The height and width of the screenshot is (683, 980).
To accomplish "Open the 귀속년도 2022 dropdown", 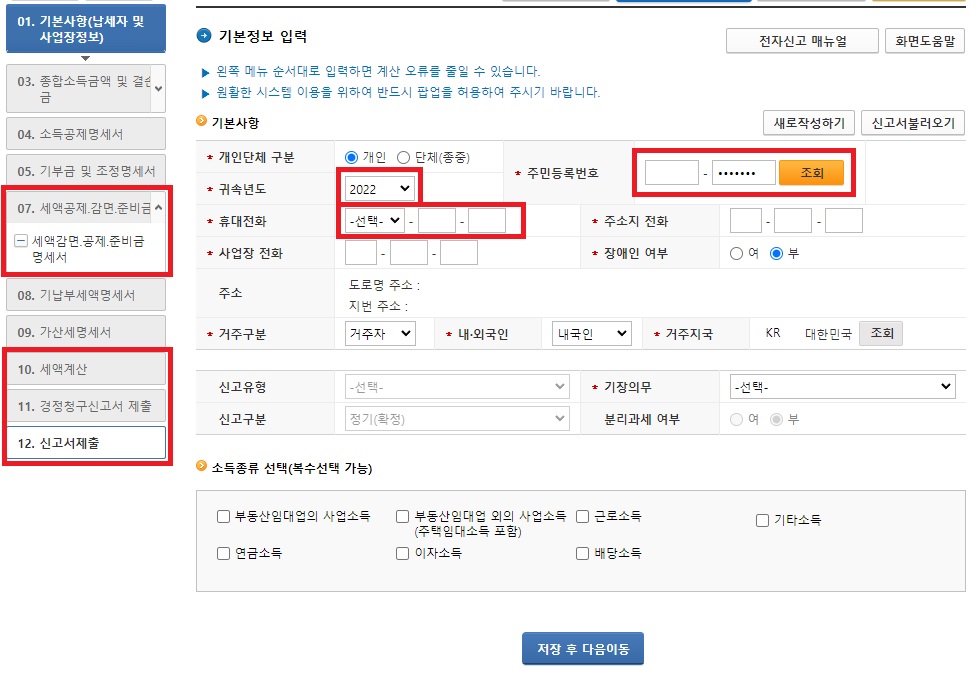I will pyautogui.click(x=379, y=189).
